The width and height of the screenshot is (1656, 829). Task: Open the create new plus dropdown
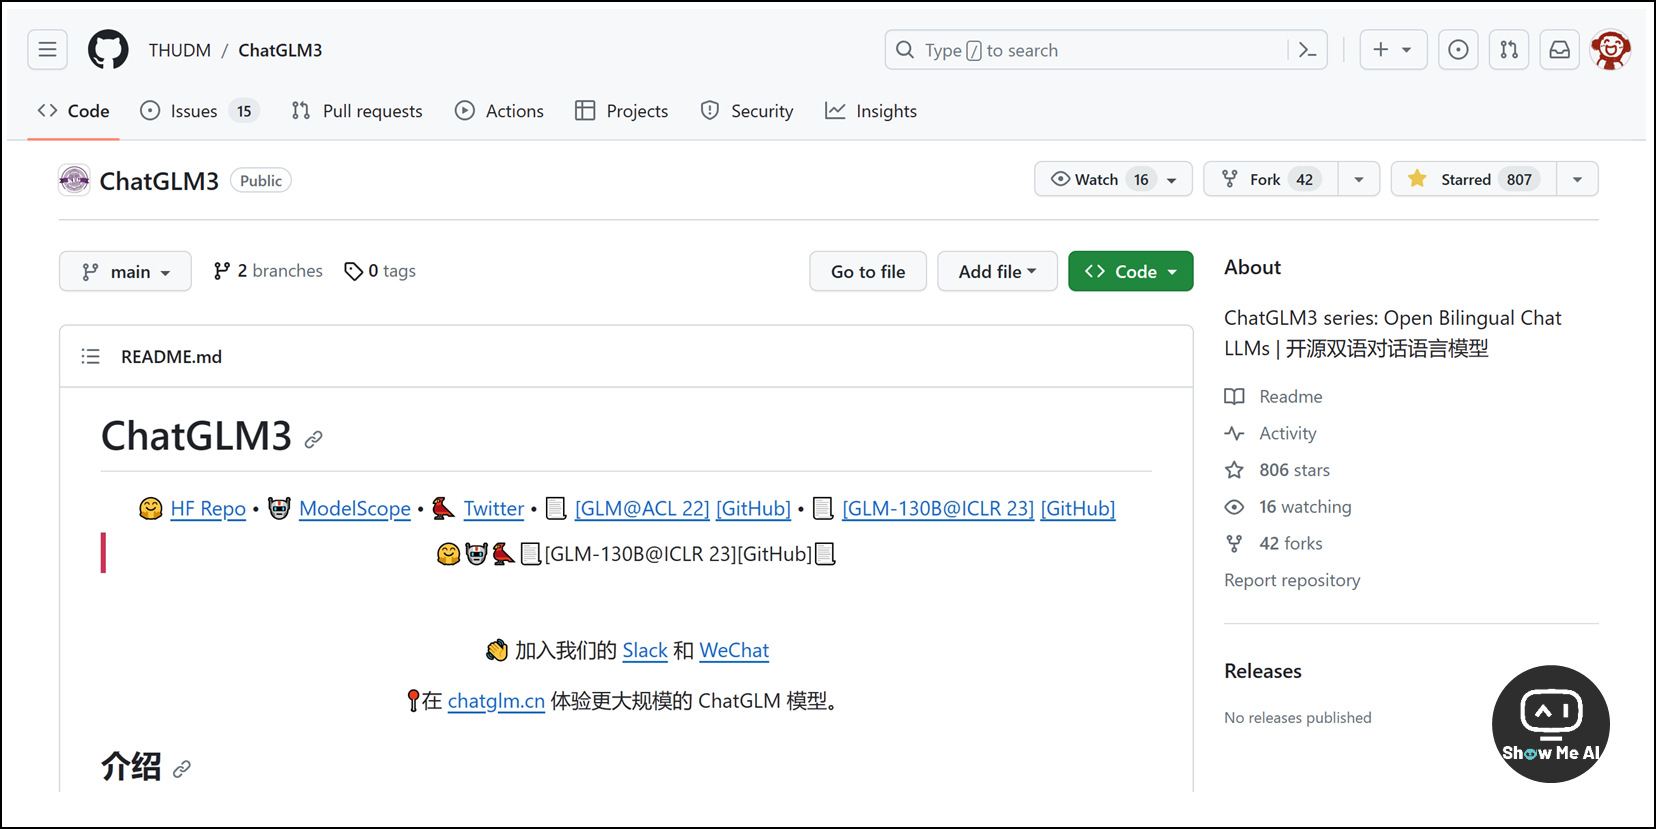(1393, 50)
